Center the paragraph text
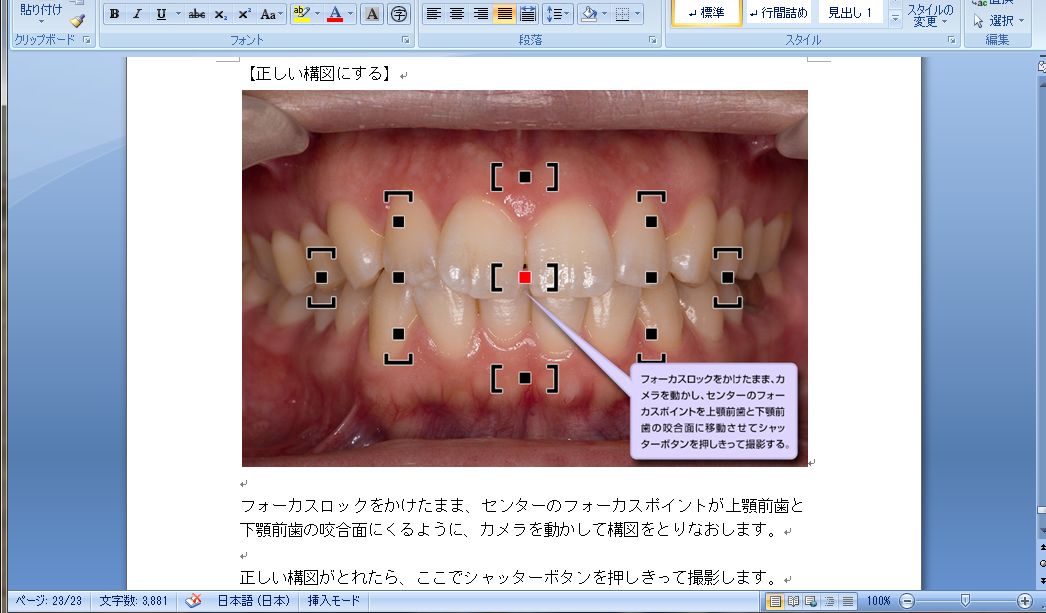This screenshot has width=1046, height=613. click(x=457, y=14)
